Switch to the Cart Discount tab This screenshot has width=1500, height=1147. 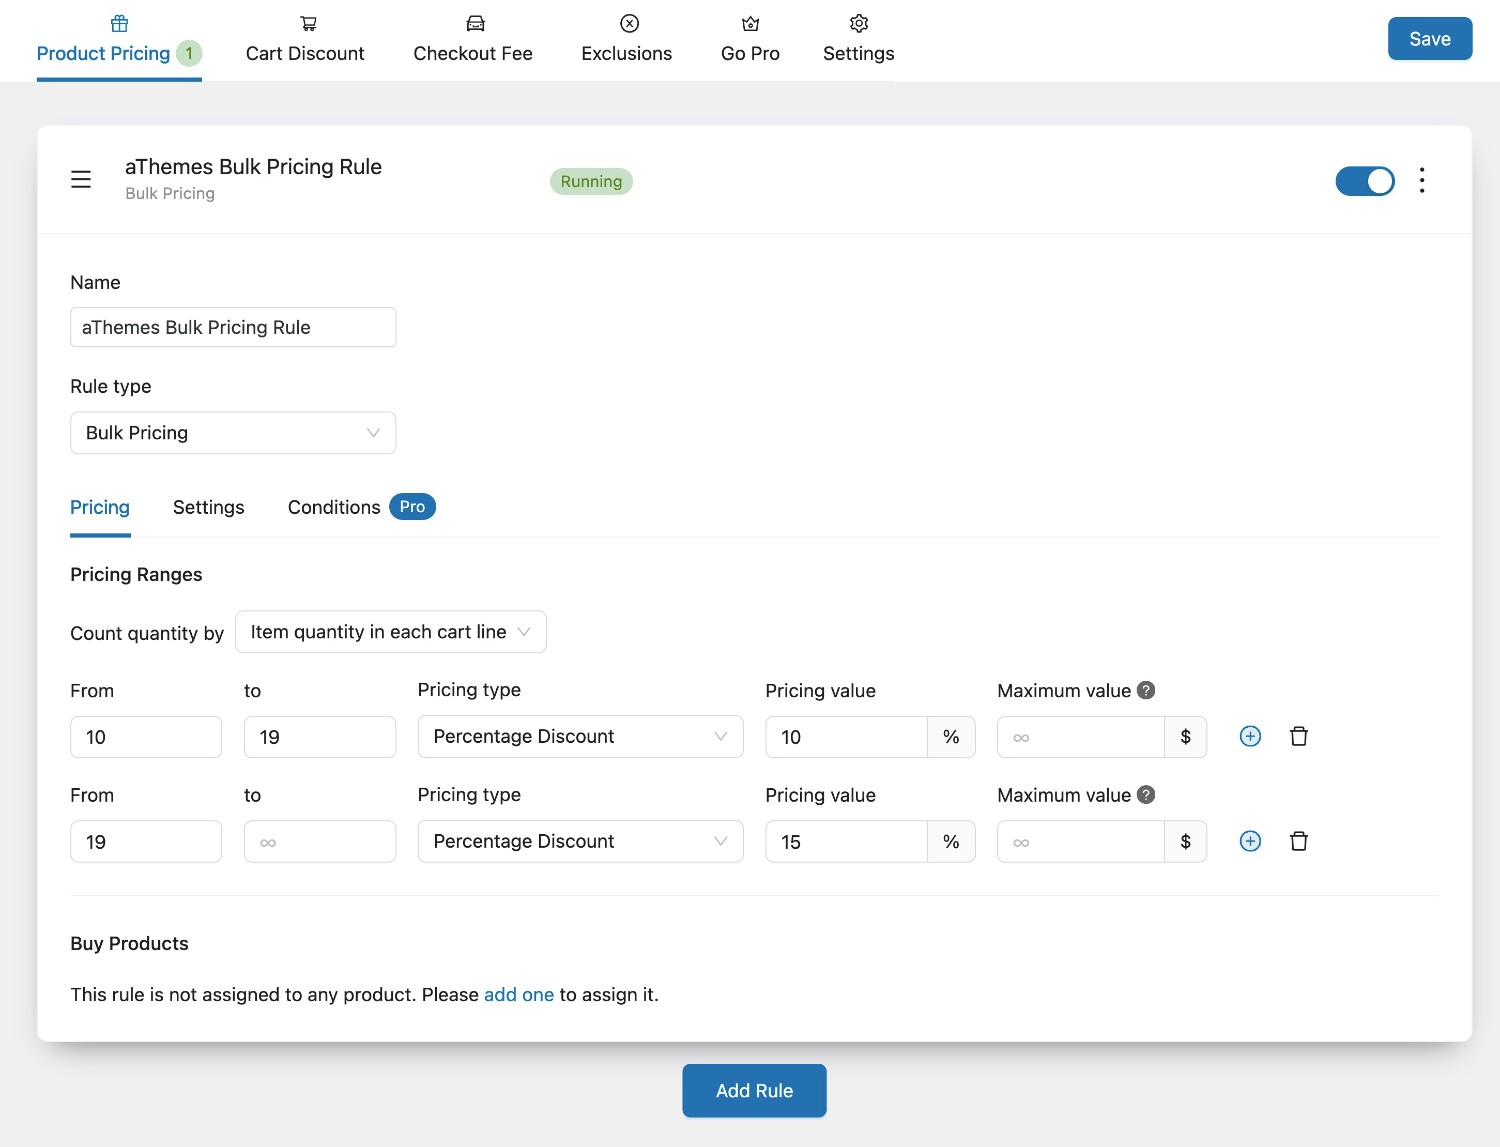[x=305, y=40]
